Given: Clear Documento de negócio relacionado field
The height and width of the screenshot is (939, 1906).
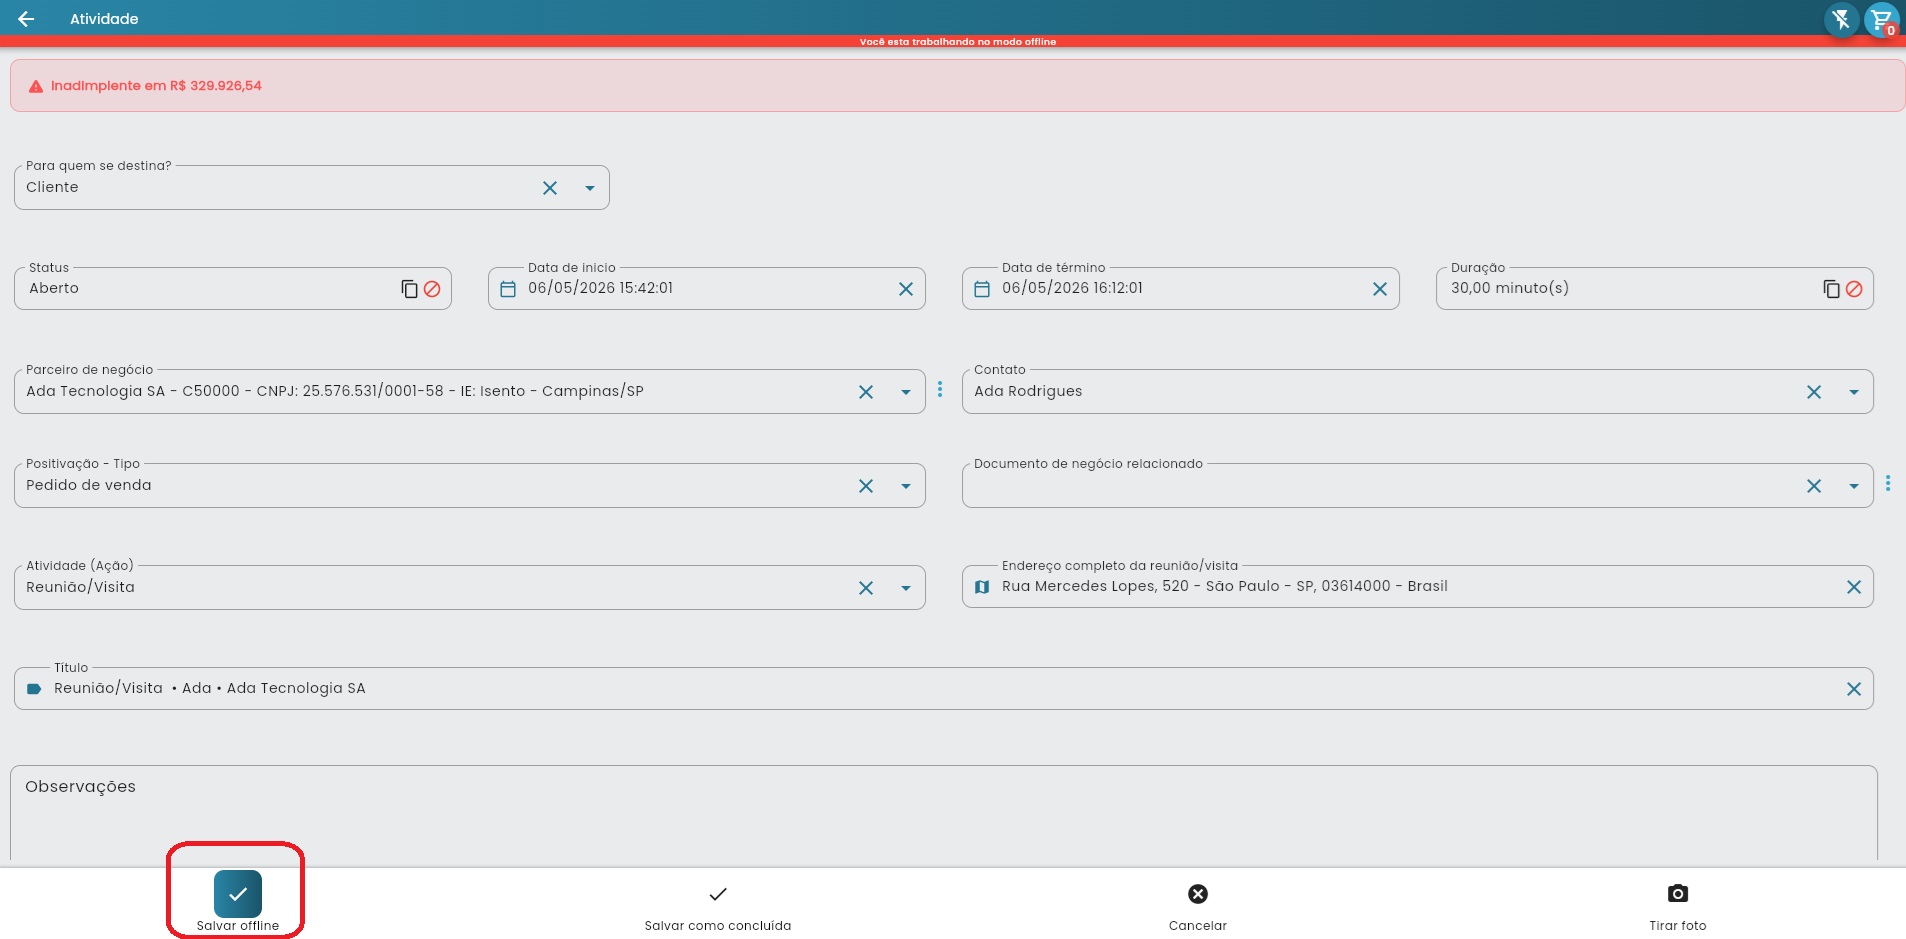Looking at the screenshot, I should click(x=1814, y=486).
